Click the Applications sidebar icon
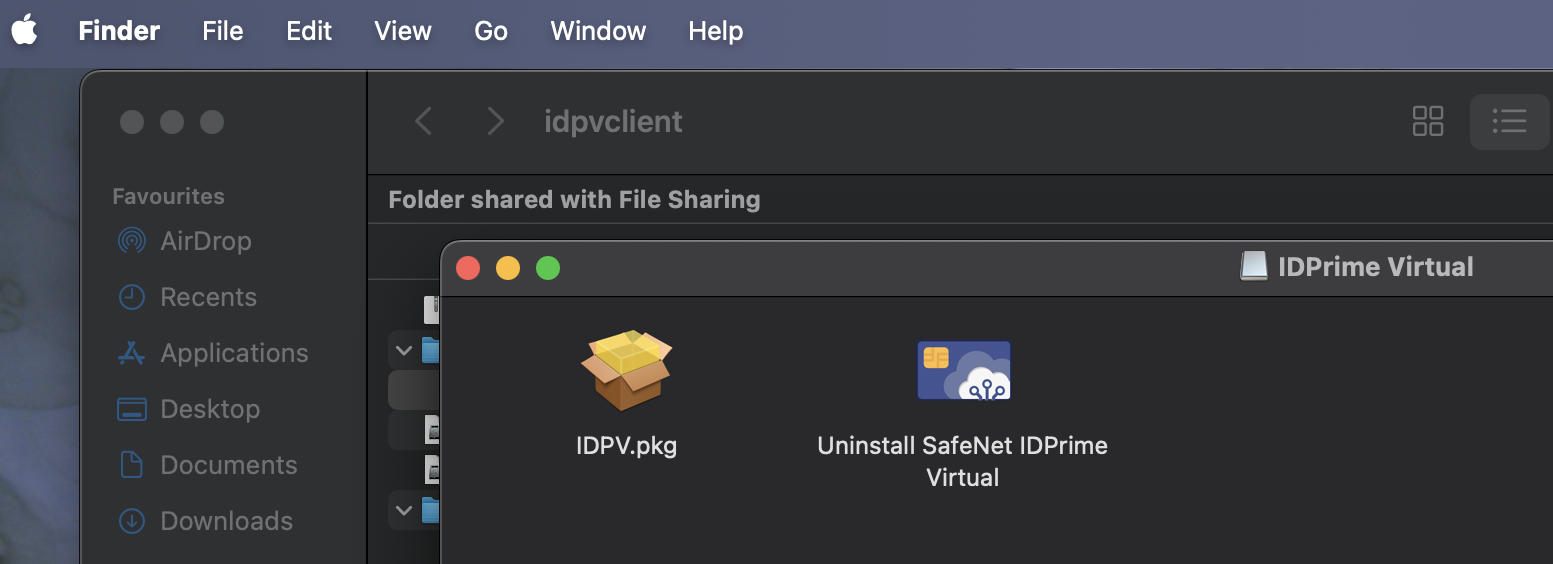 click(132, 353)
